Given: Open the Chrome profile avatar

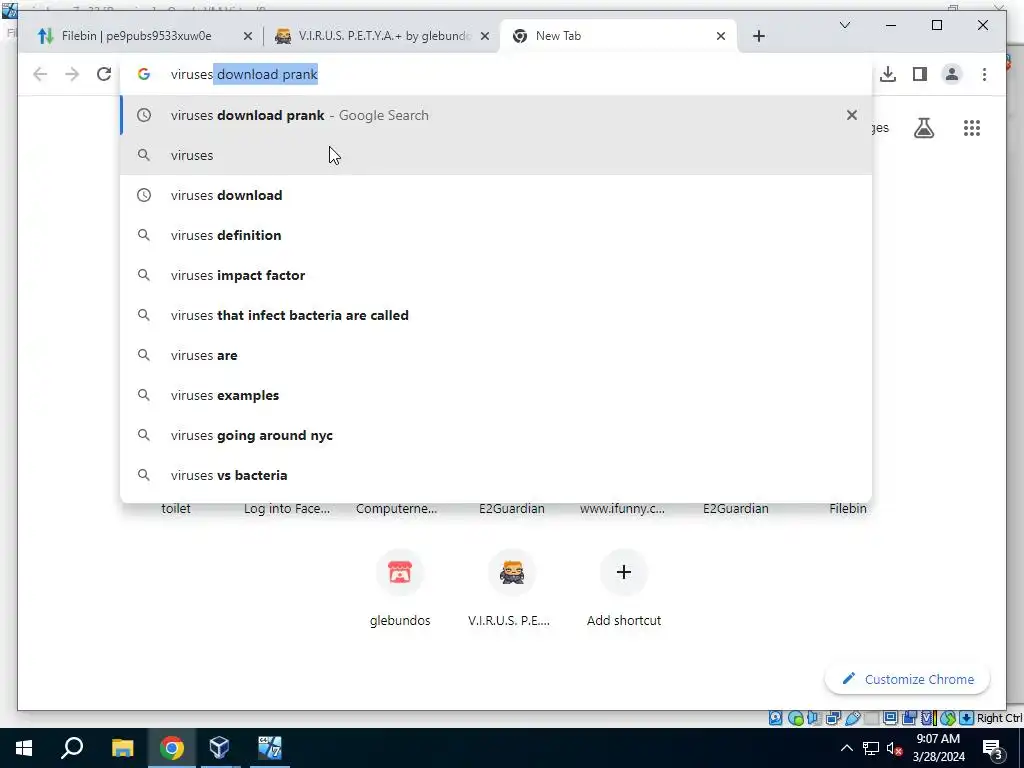Looking at the screenshot, I should click(952, 74).
